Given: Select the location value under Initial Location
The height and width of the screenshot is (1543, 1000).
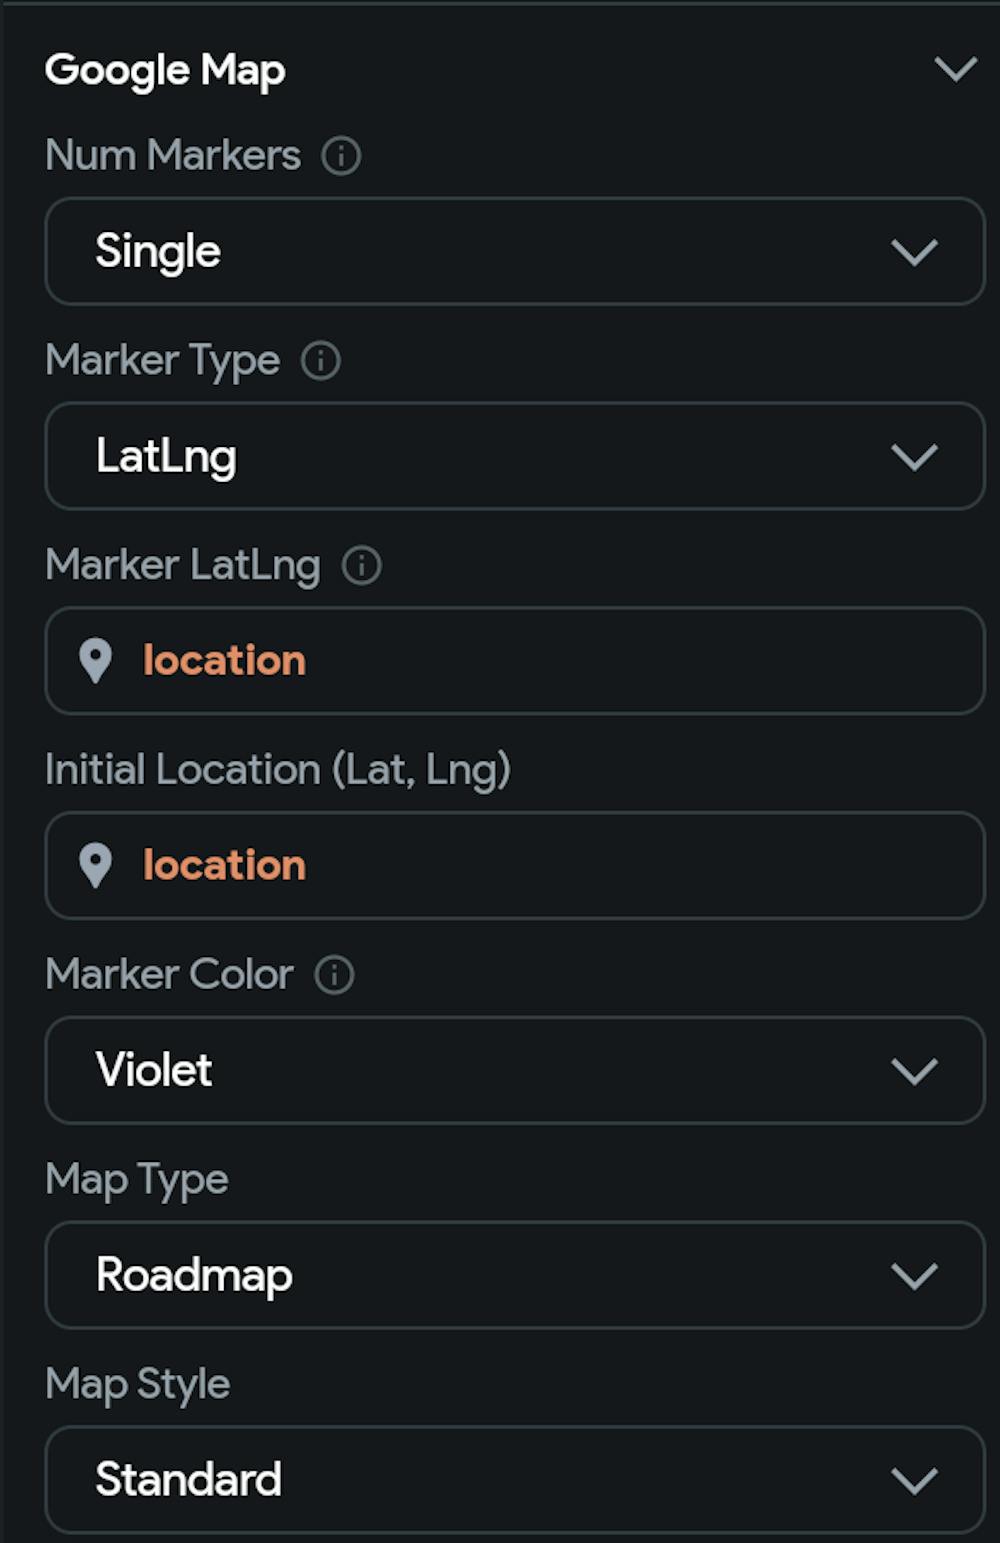Looking at the screenshot, I should click(224, 866).
